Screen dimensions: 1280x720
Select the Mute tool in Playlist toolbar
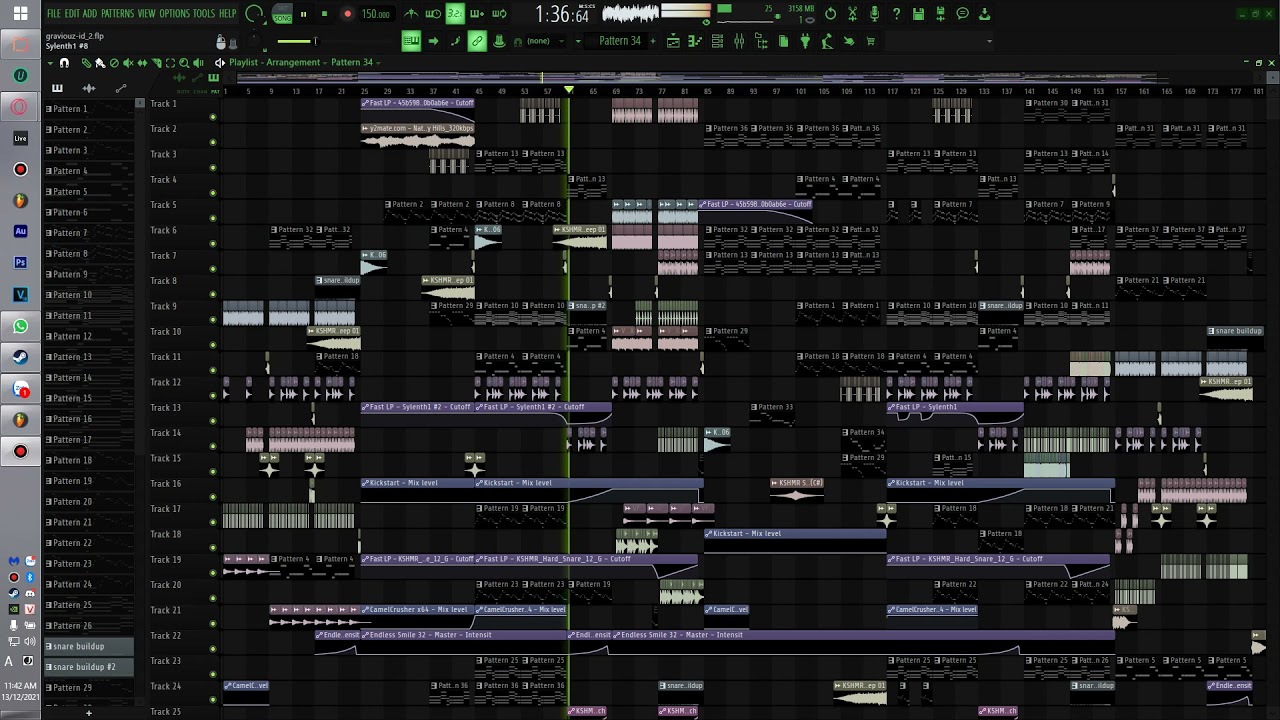[x=128, y=63]
